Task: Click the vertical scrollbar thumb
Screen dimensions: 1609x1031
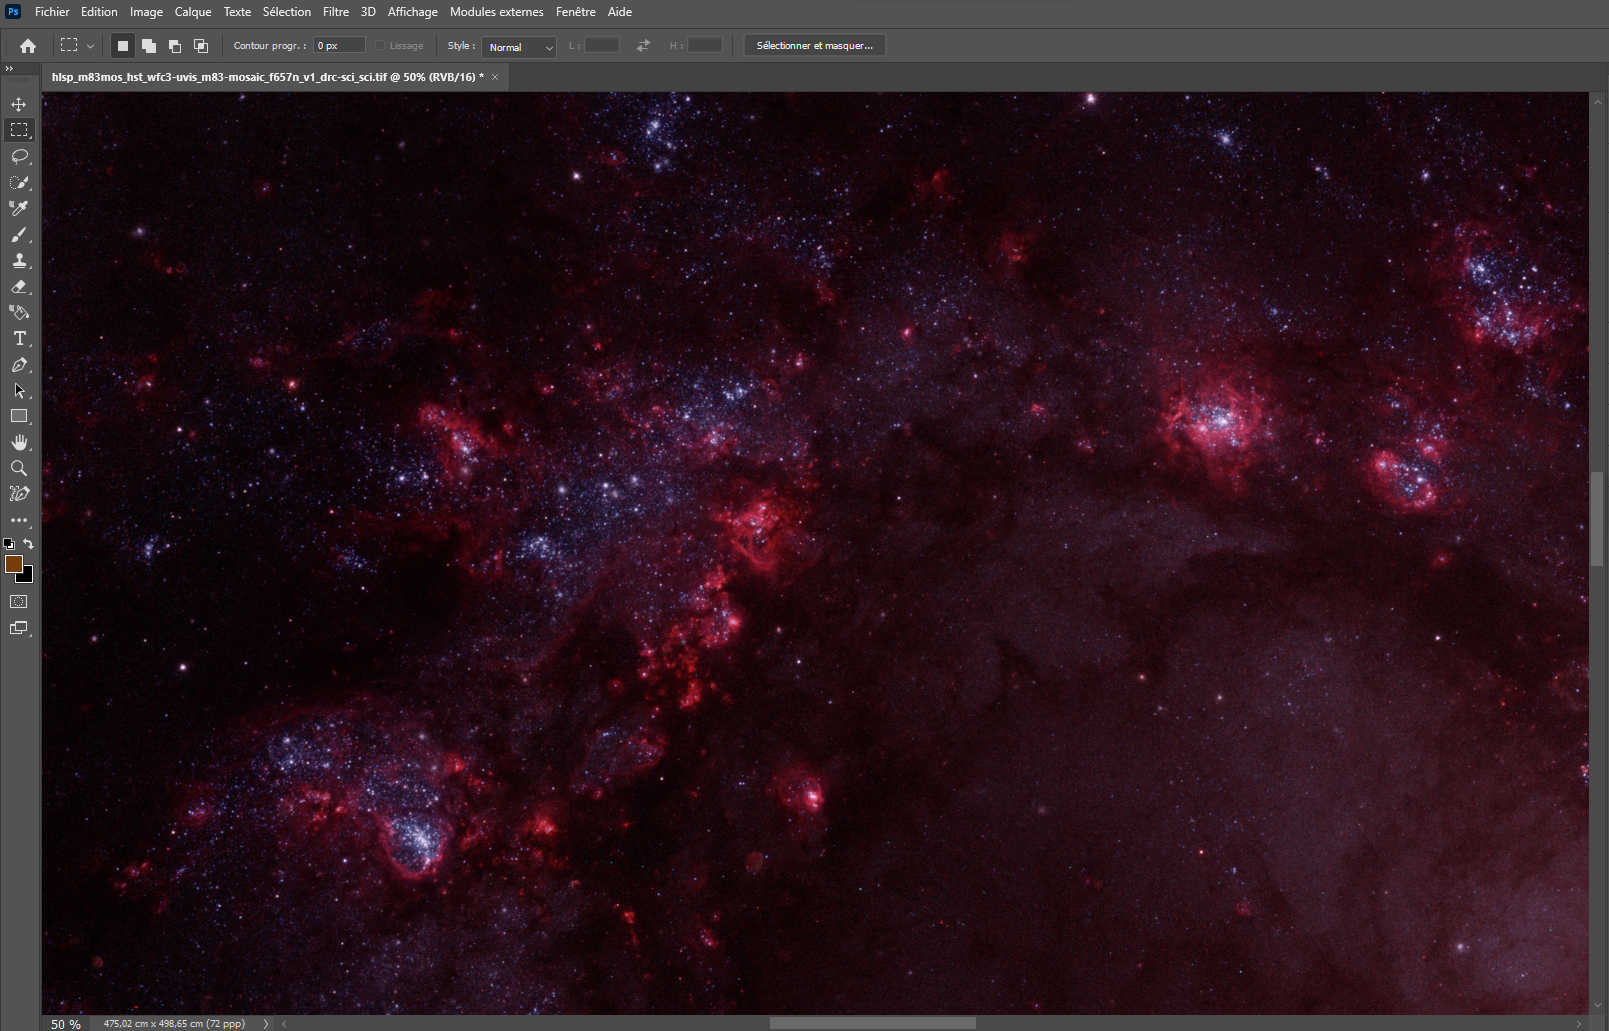Action: [x=1597, y=519]
